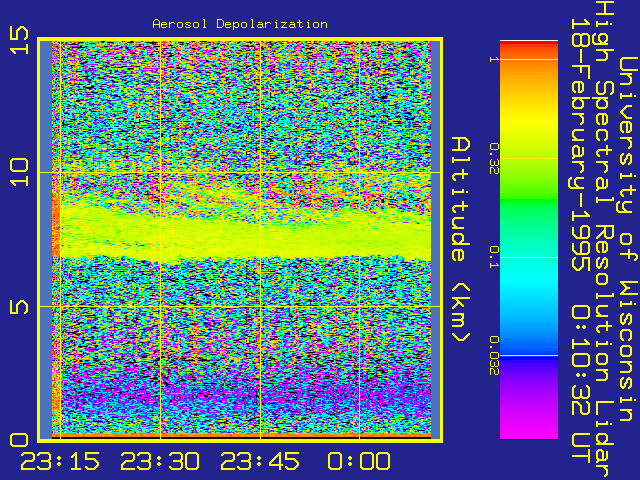Click the '18-February-1995' date text
Screen dimensions: 640x480
click(580, 144)
